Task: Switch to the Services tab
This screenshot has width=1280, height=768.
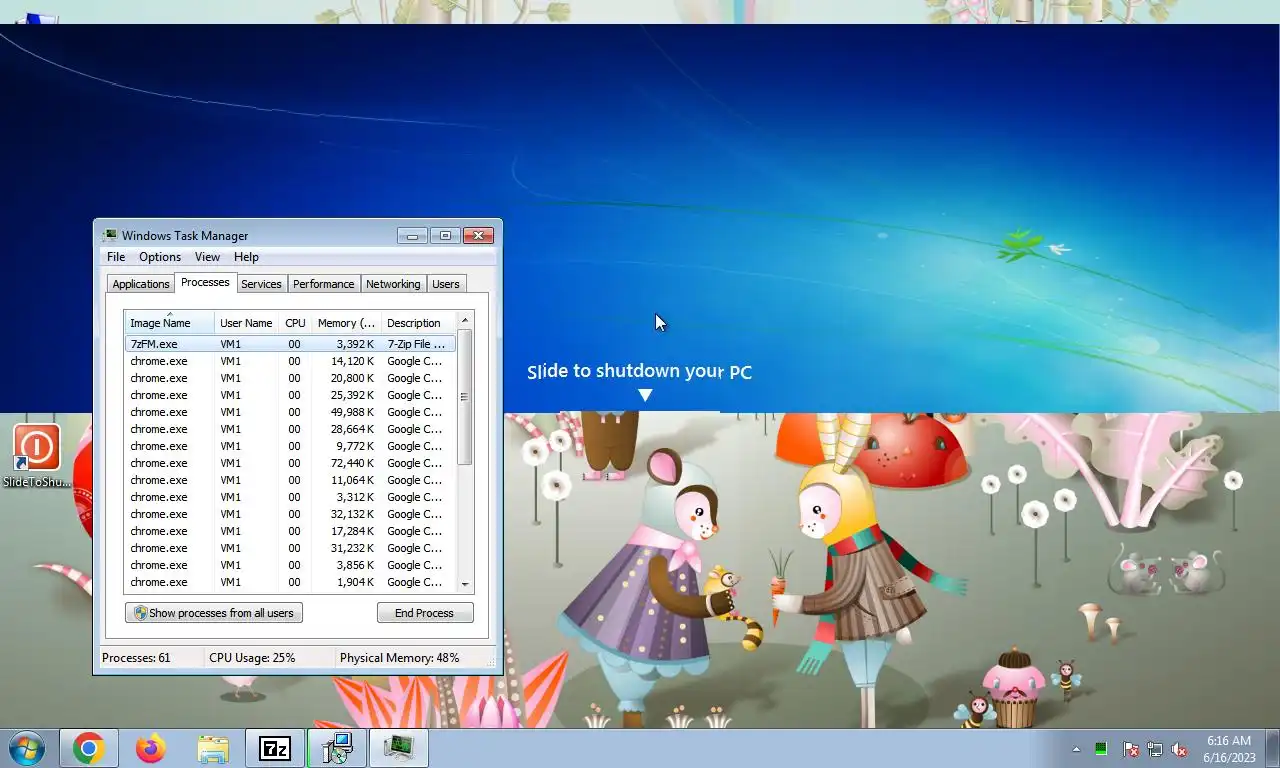Action: (261, 284)
